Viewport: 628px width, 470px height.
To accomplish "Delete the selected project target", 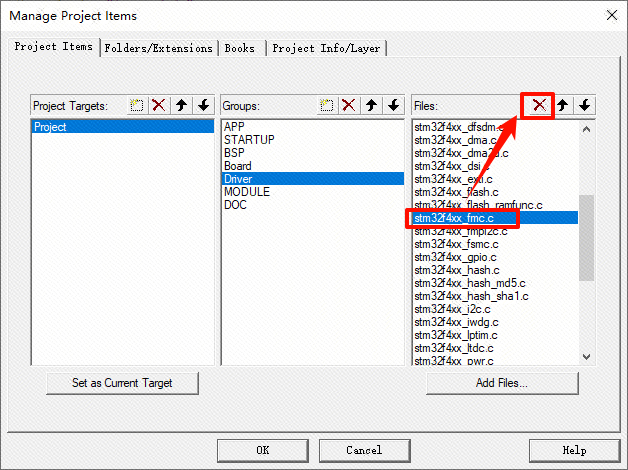I will pos(158,105).
